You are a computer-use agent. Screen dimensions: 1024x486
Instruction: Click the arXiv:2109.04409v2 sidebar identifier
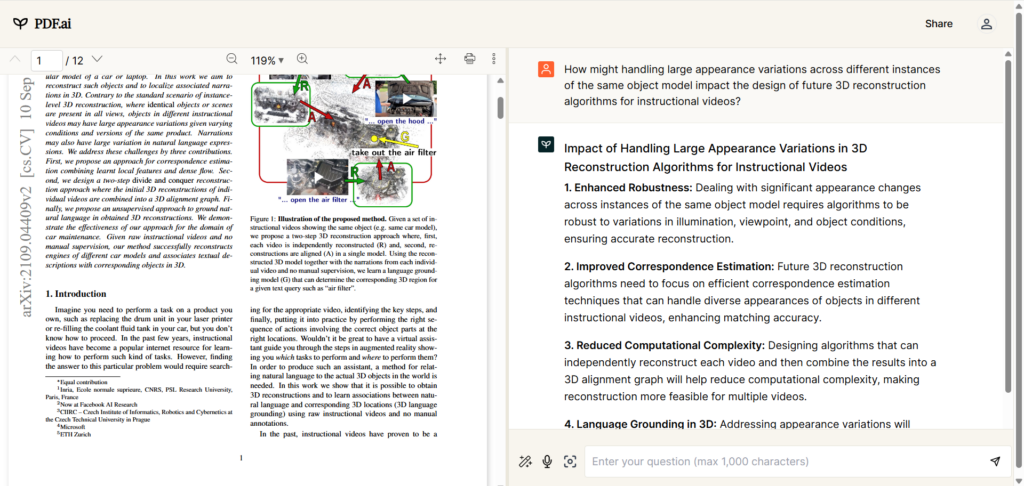tap(27, 195)
